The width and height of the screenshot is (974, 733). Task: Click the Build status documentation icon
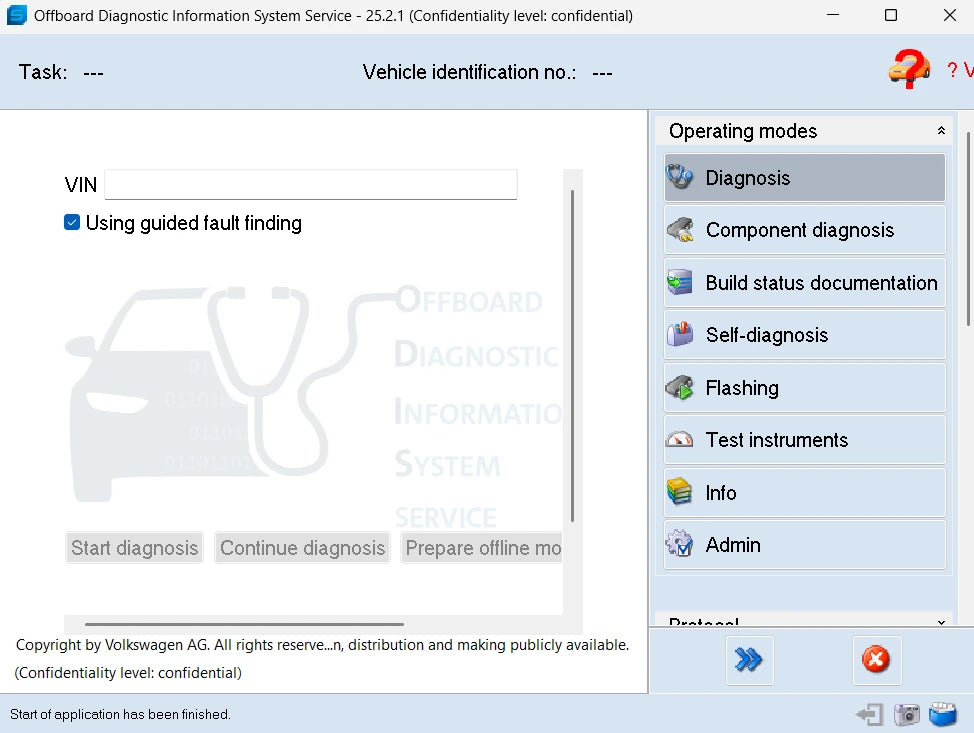pyautogui.click(x=680, y=283)
